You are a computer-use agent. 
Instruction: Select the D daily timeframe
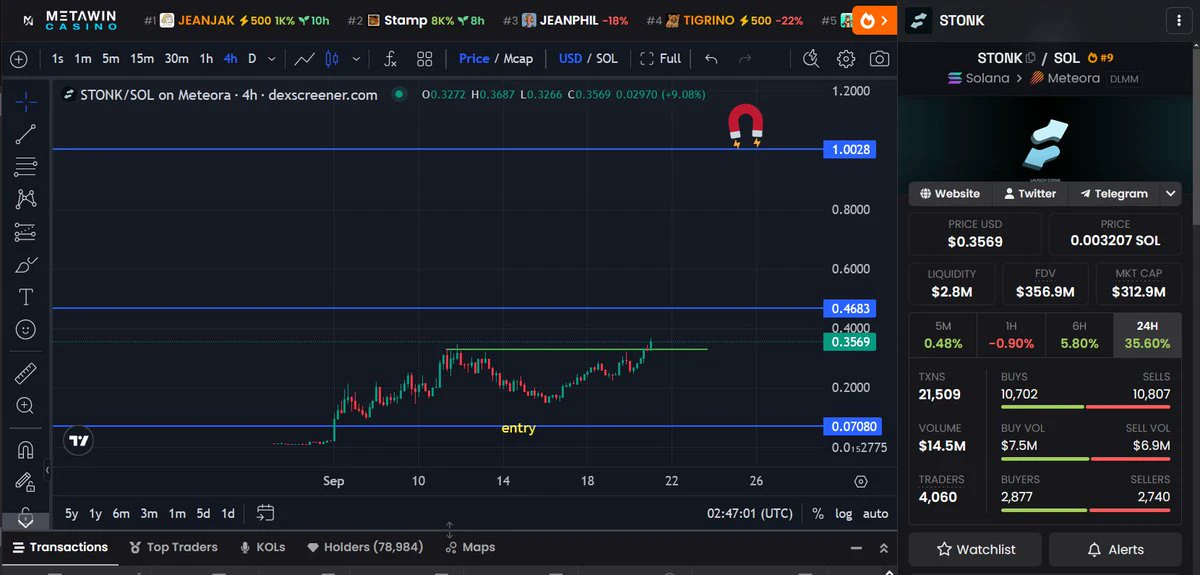pos(252,59)
